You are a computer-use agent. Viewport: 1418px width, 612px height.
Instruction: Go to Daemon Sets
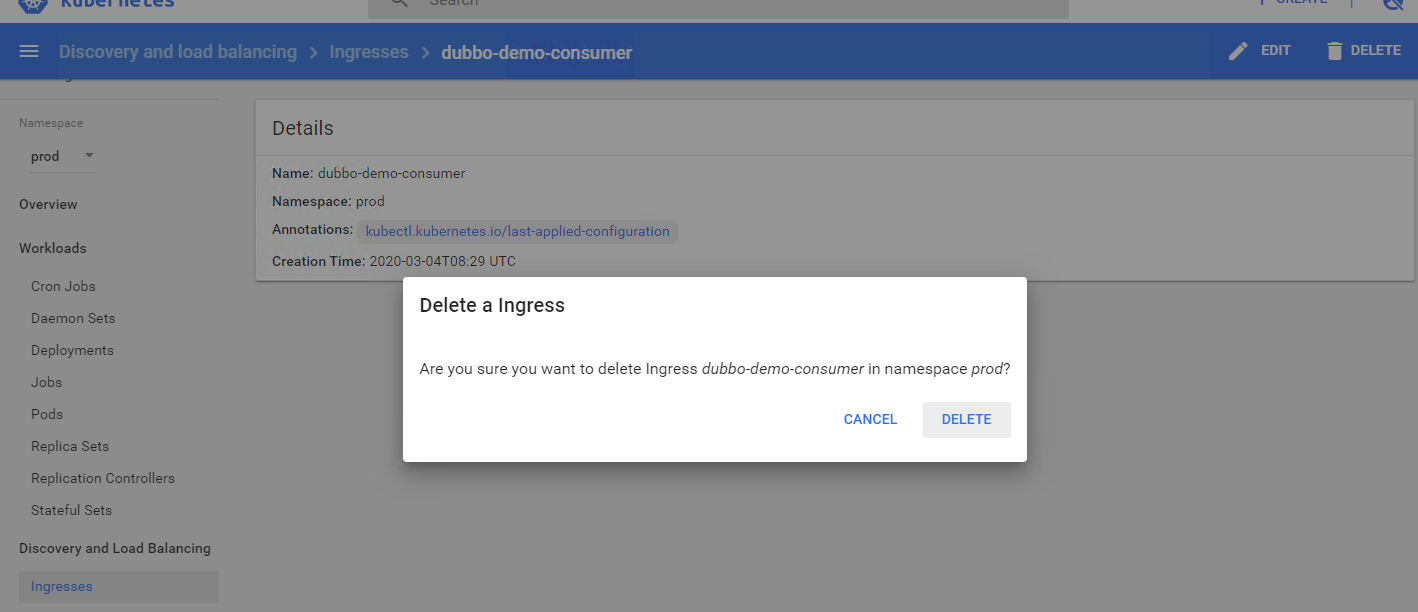73,318
